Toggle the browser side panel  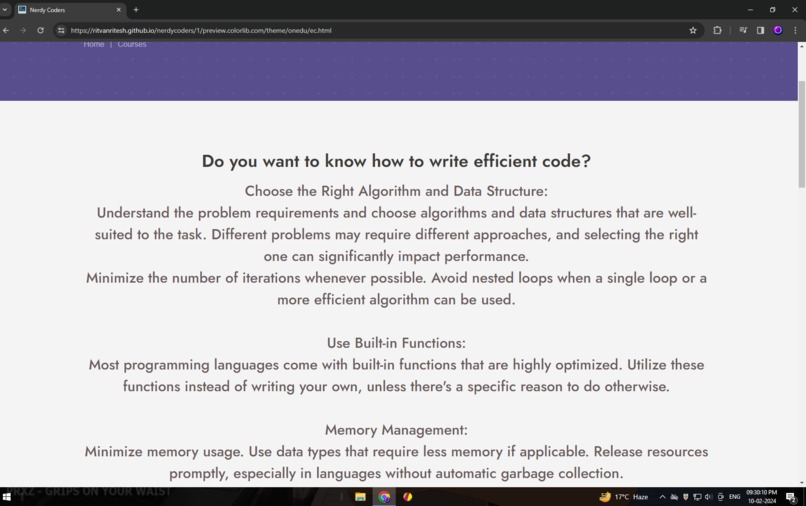point(760,30)
